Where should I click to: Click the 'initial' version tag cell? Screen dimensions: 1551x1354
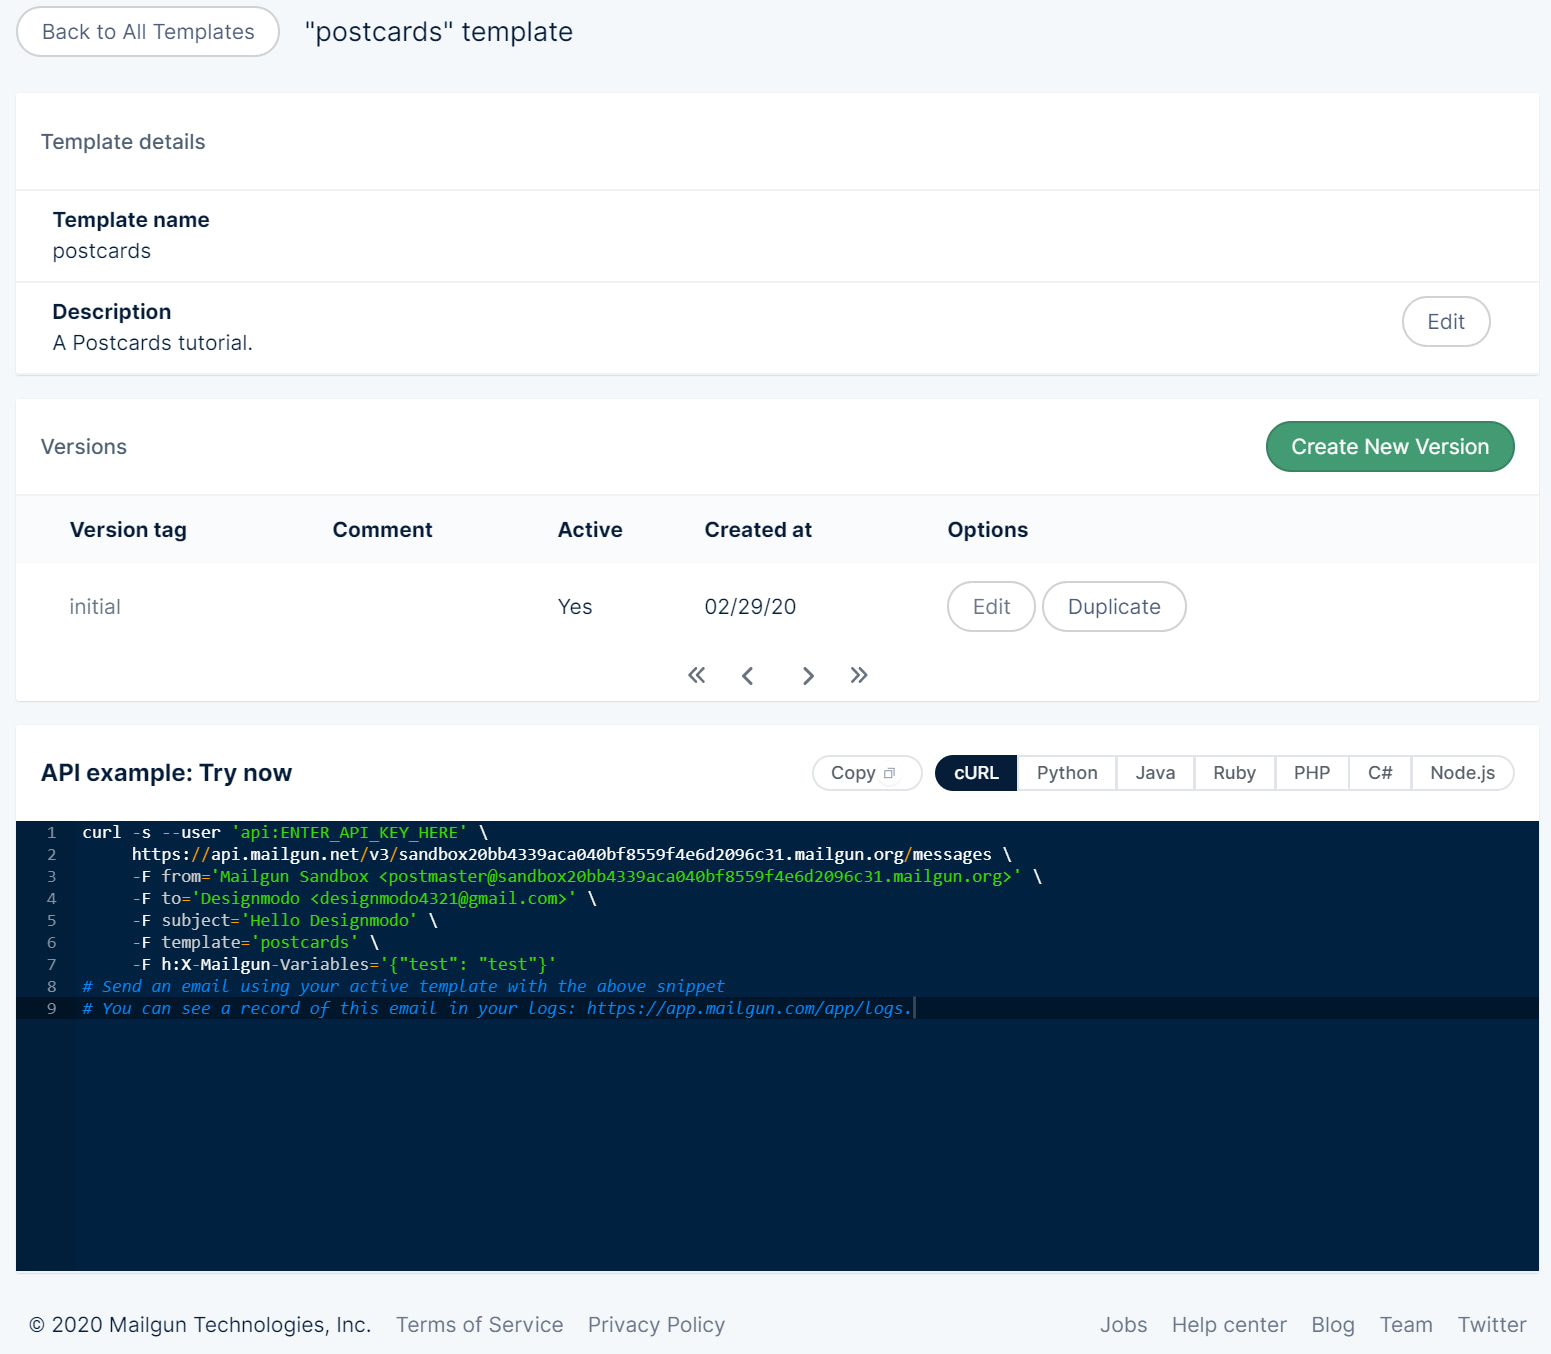(95, 607)
